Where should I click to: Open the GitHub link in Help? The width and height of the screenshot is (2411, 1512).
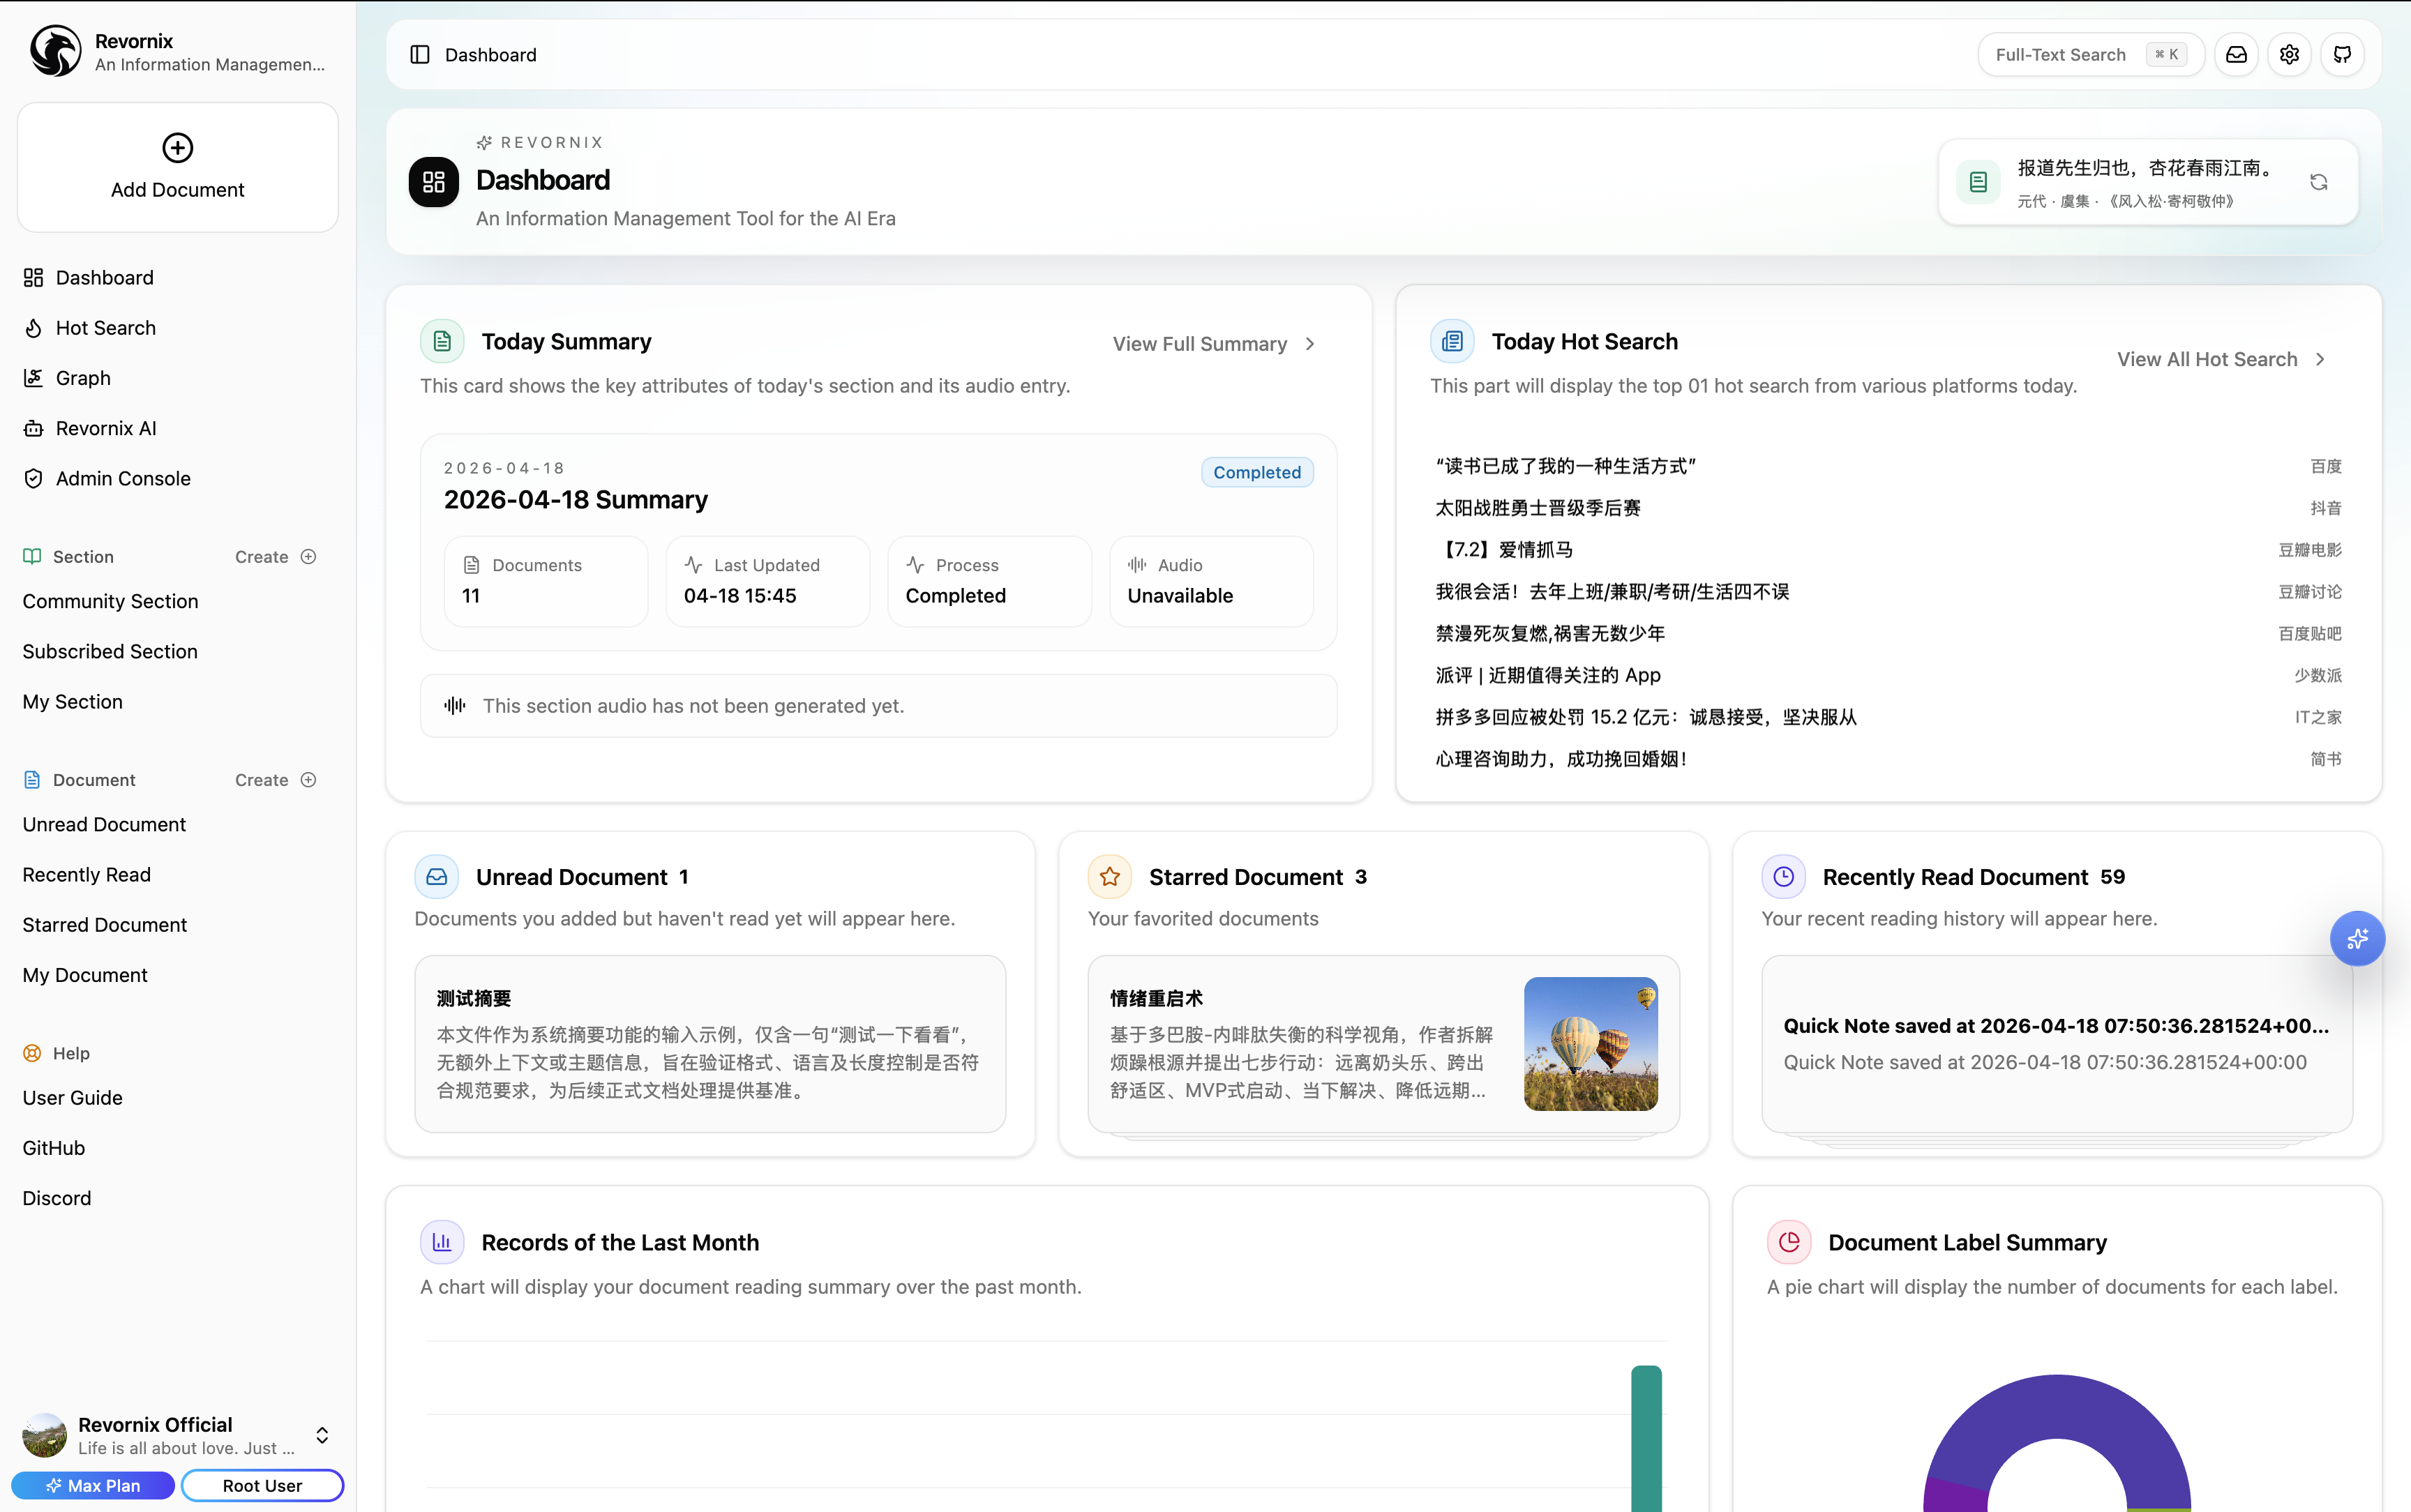[53, 1148]
